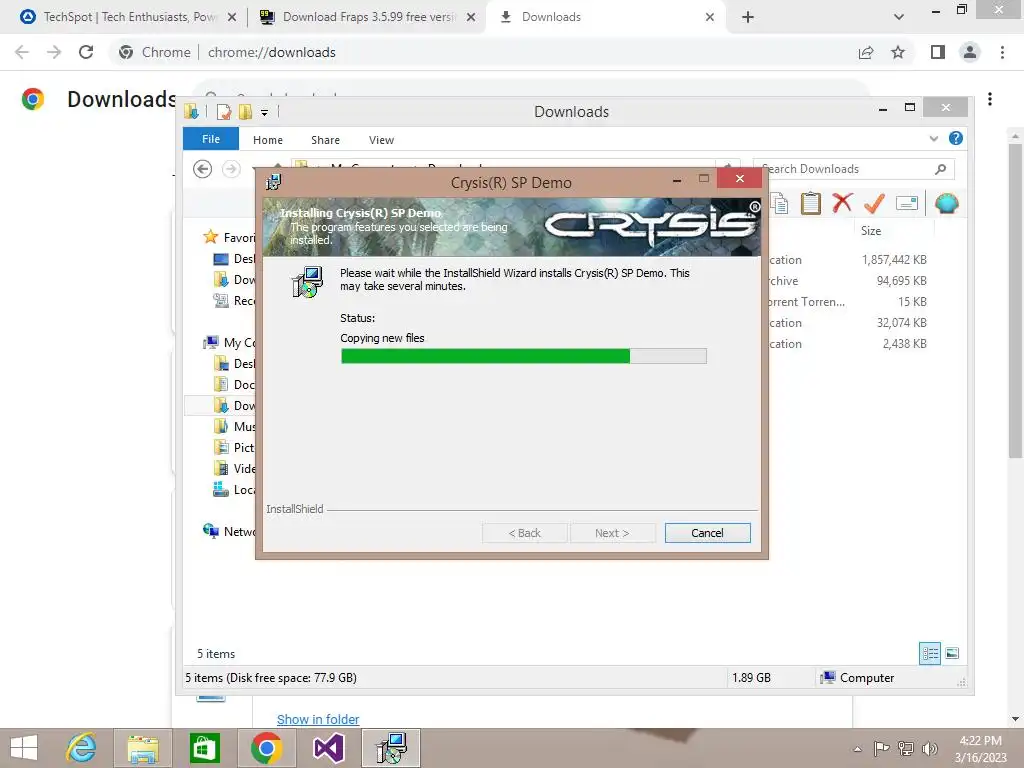Select Local Disk in navigation pane

[x=234, y=489]
